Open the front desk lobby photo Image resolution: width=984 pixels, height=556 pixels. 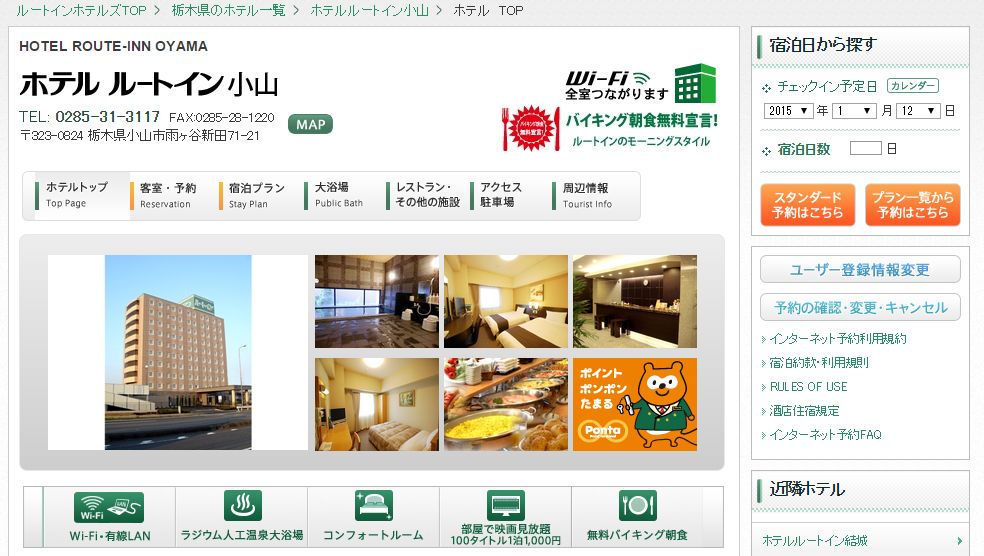click(x=634, y=301)
